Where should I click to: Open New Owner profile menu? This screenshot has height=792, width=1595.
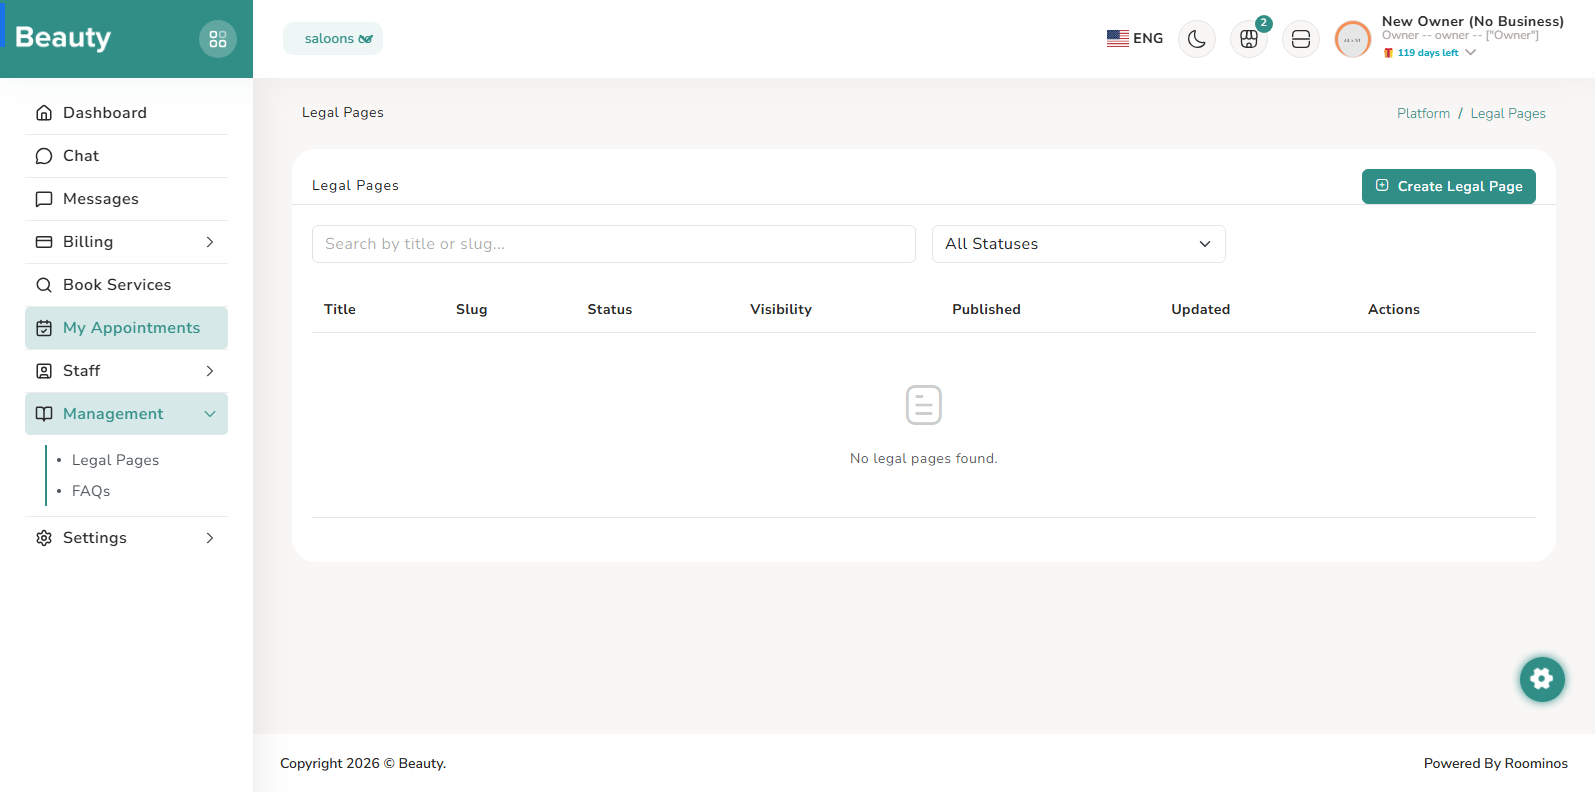(x=1472, y=21)
